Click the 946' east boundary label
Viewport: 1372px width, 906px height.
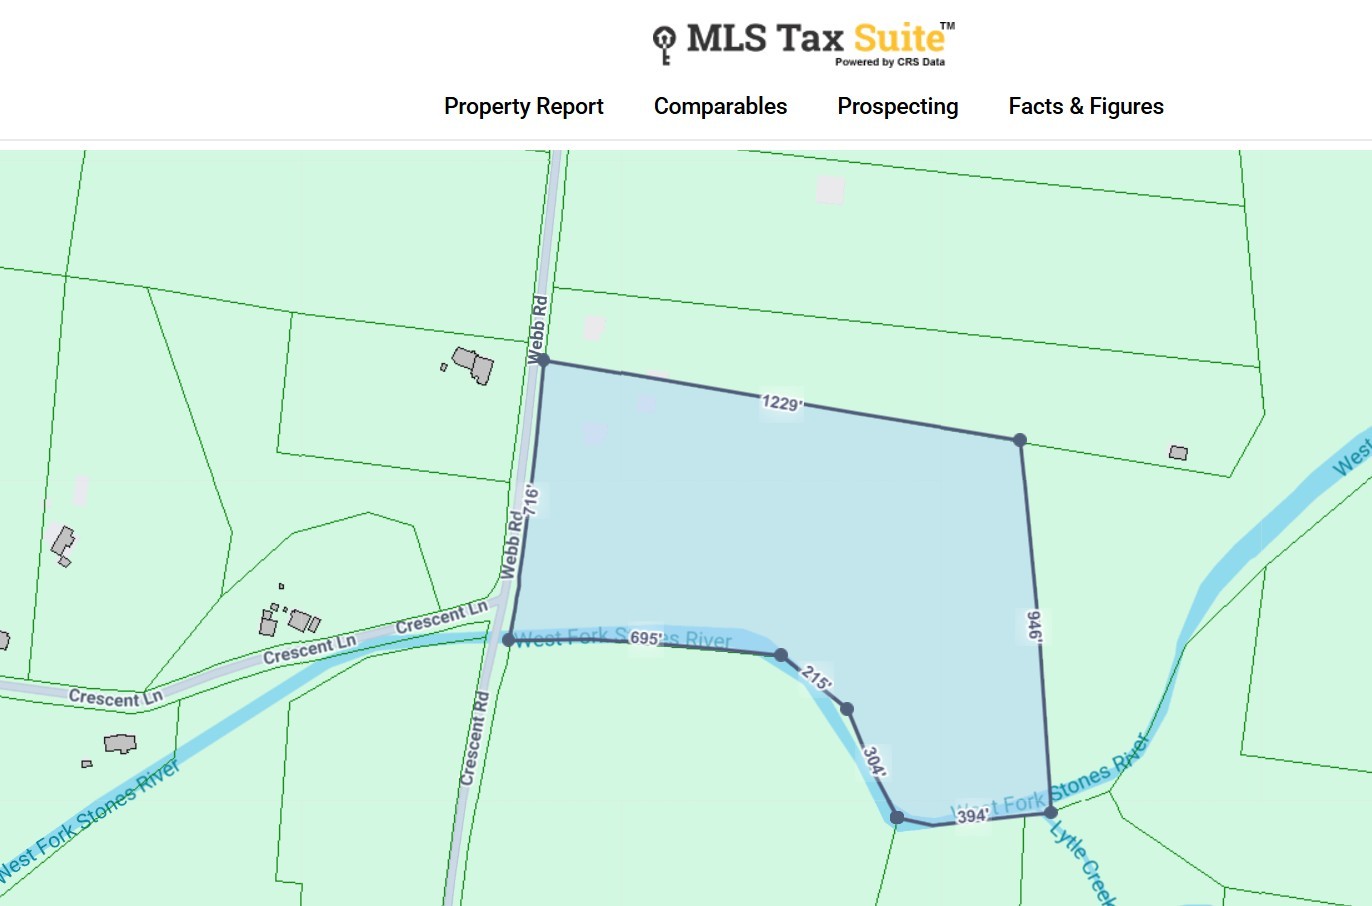[x=1034, y=625]
